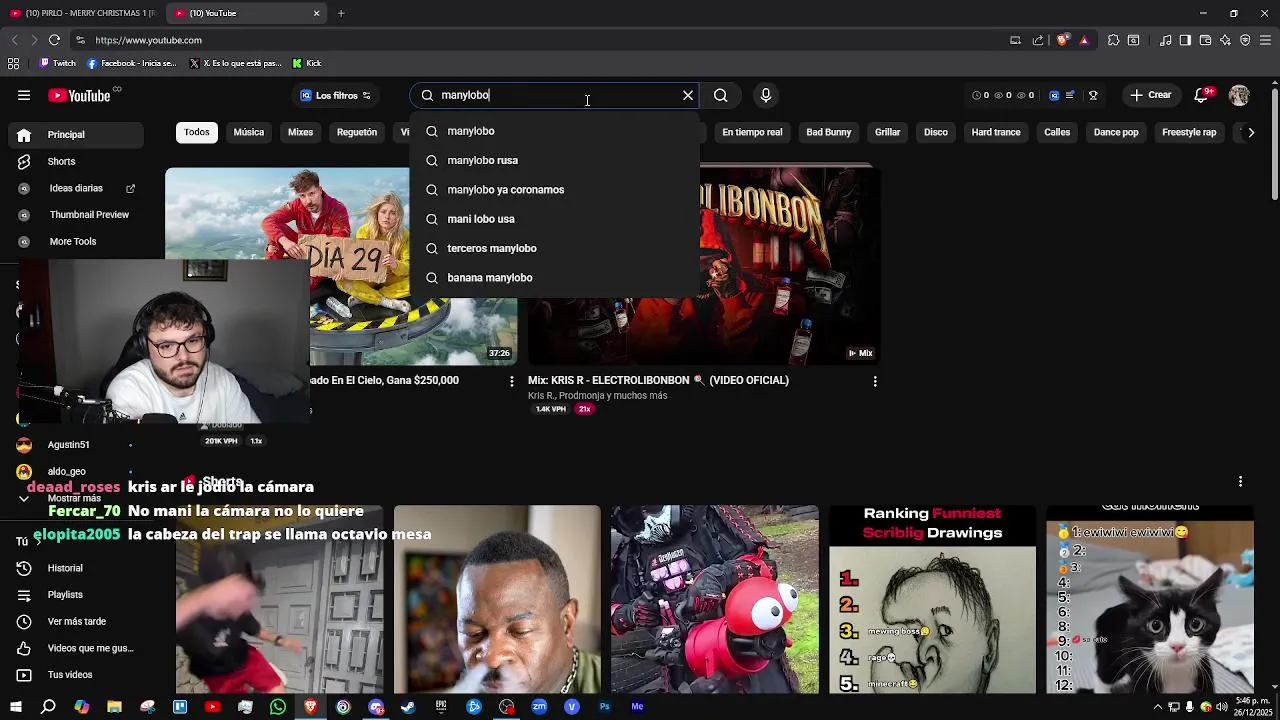Screen dimensions: 1280x720
Task: Select the Regueton filter chip
Action: click(x=357, y=132)
